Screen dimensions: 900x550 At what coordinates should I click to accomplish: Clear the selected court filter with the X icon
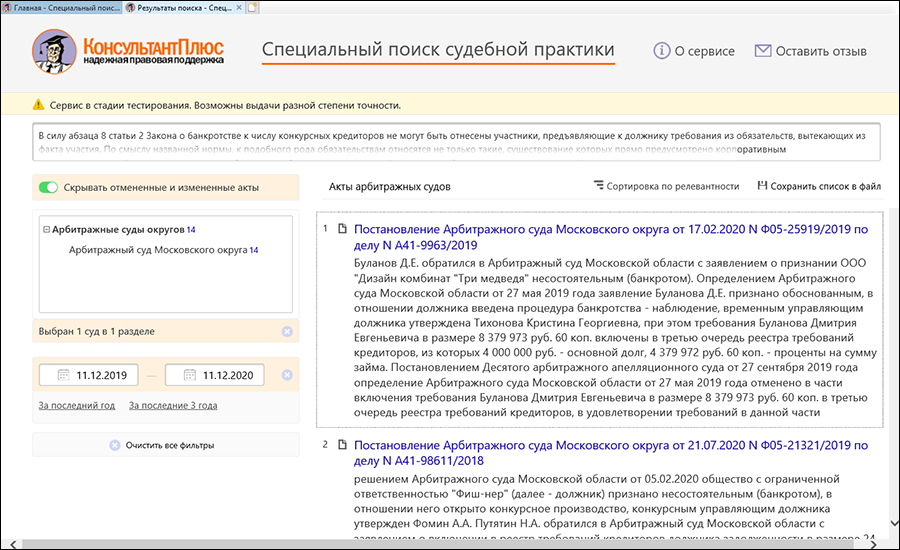(287, 331)
